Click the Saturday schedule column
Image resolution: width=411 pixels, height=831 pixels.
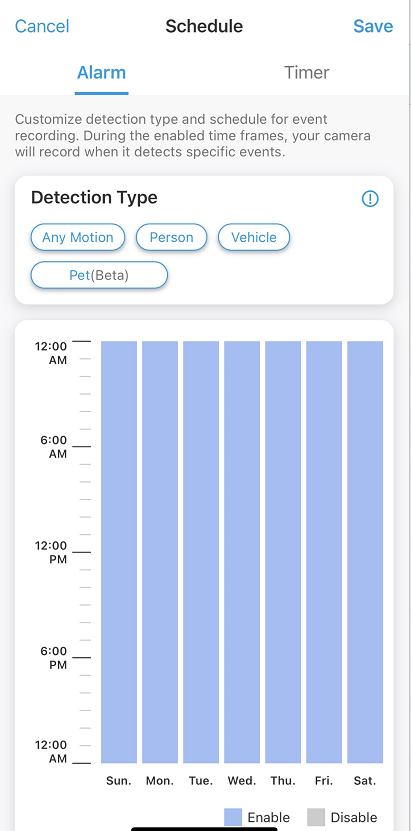click(365, 552)
